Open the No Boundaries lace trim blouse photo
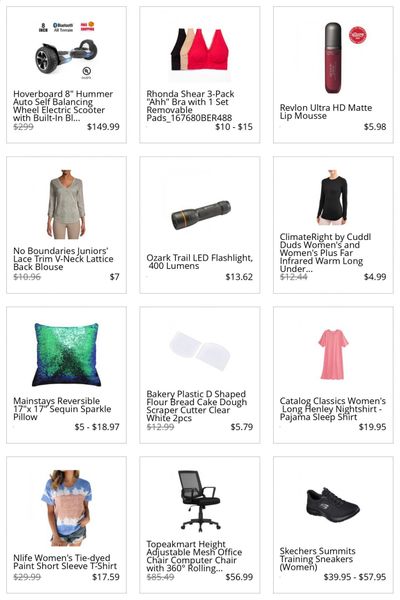Viewport: 400px width, 600px height. point(67,204)
